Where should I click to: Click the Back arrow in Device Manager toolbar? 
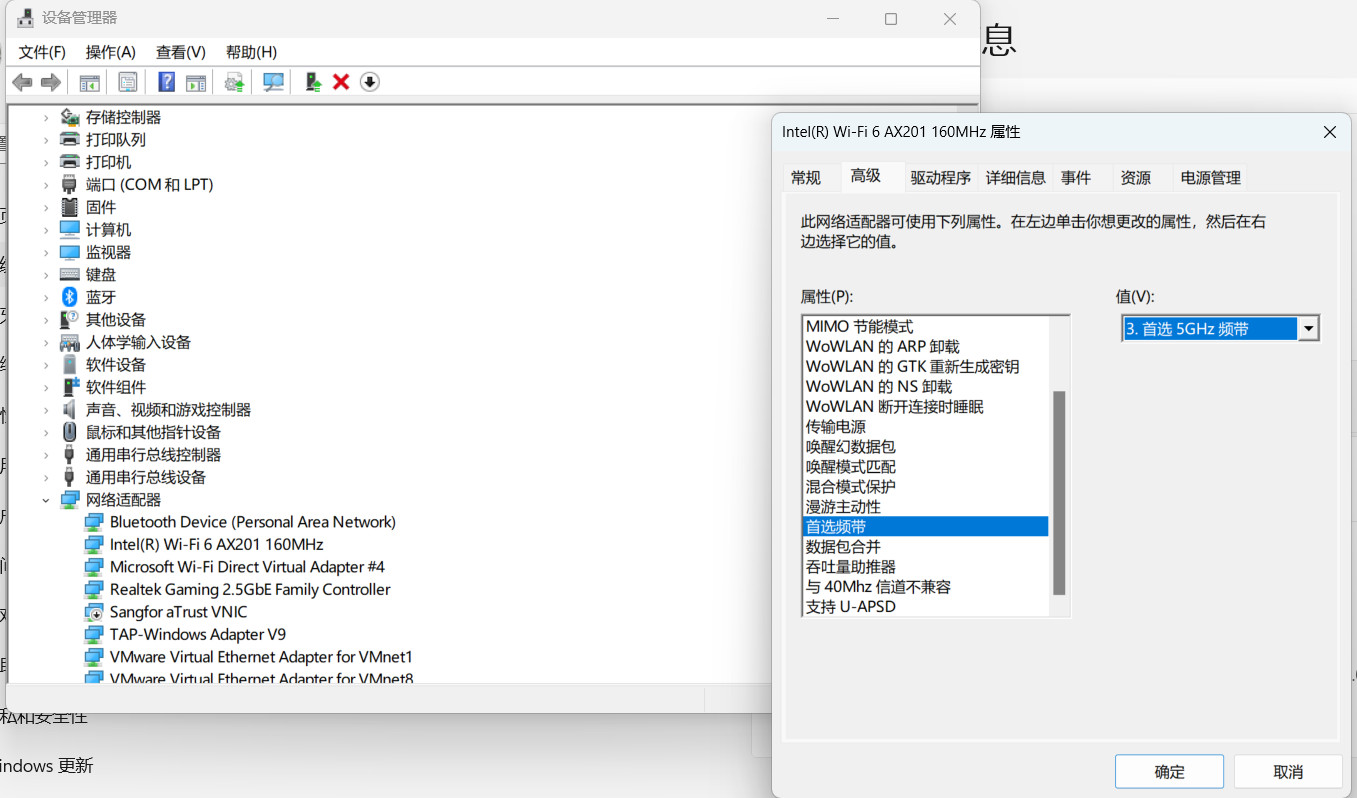(x=22, y=82)
